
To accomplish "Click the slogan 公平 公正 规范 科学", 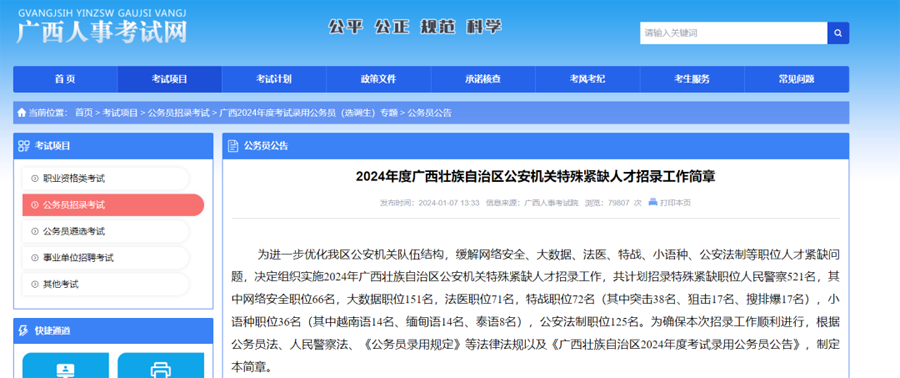I will (415, 26).
